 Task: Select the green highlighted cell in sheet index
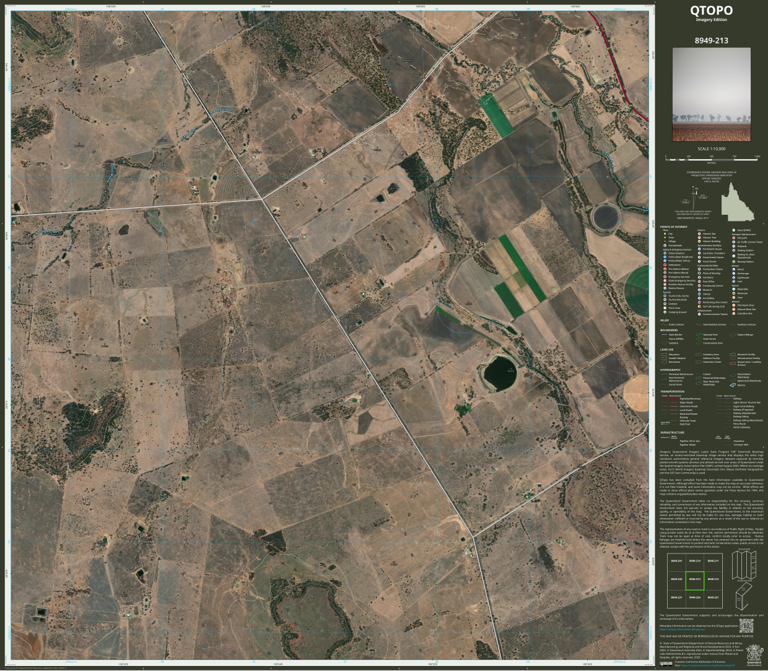[x=695, y=580]
